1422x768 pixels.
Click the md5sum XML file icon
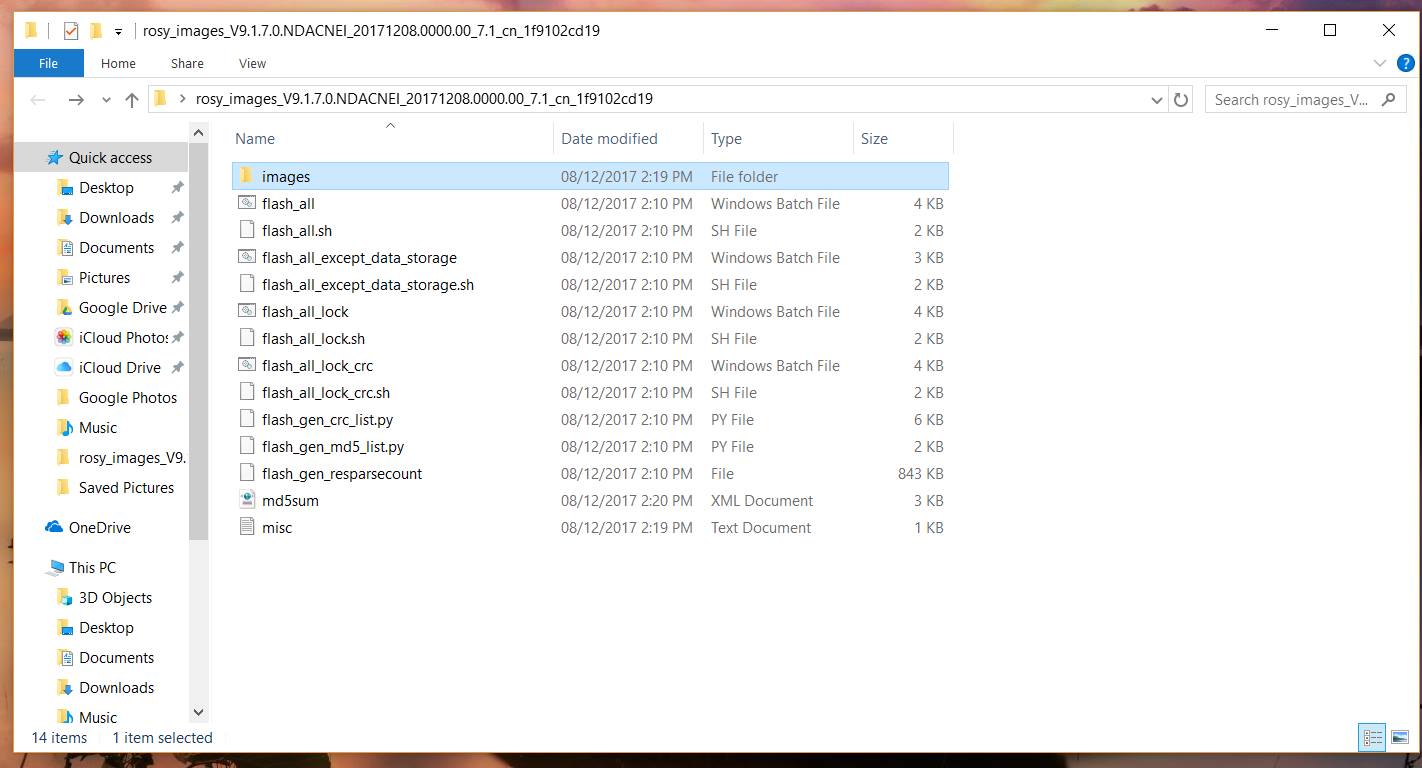(x=247, y=500)
